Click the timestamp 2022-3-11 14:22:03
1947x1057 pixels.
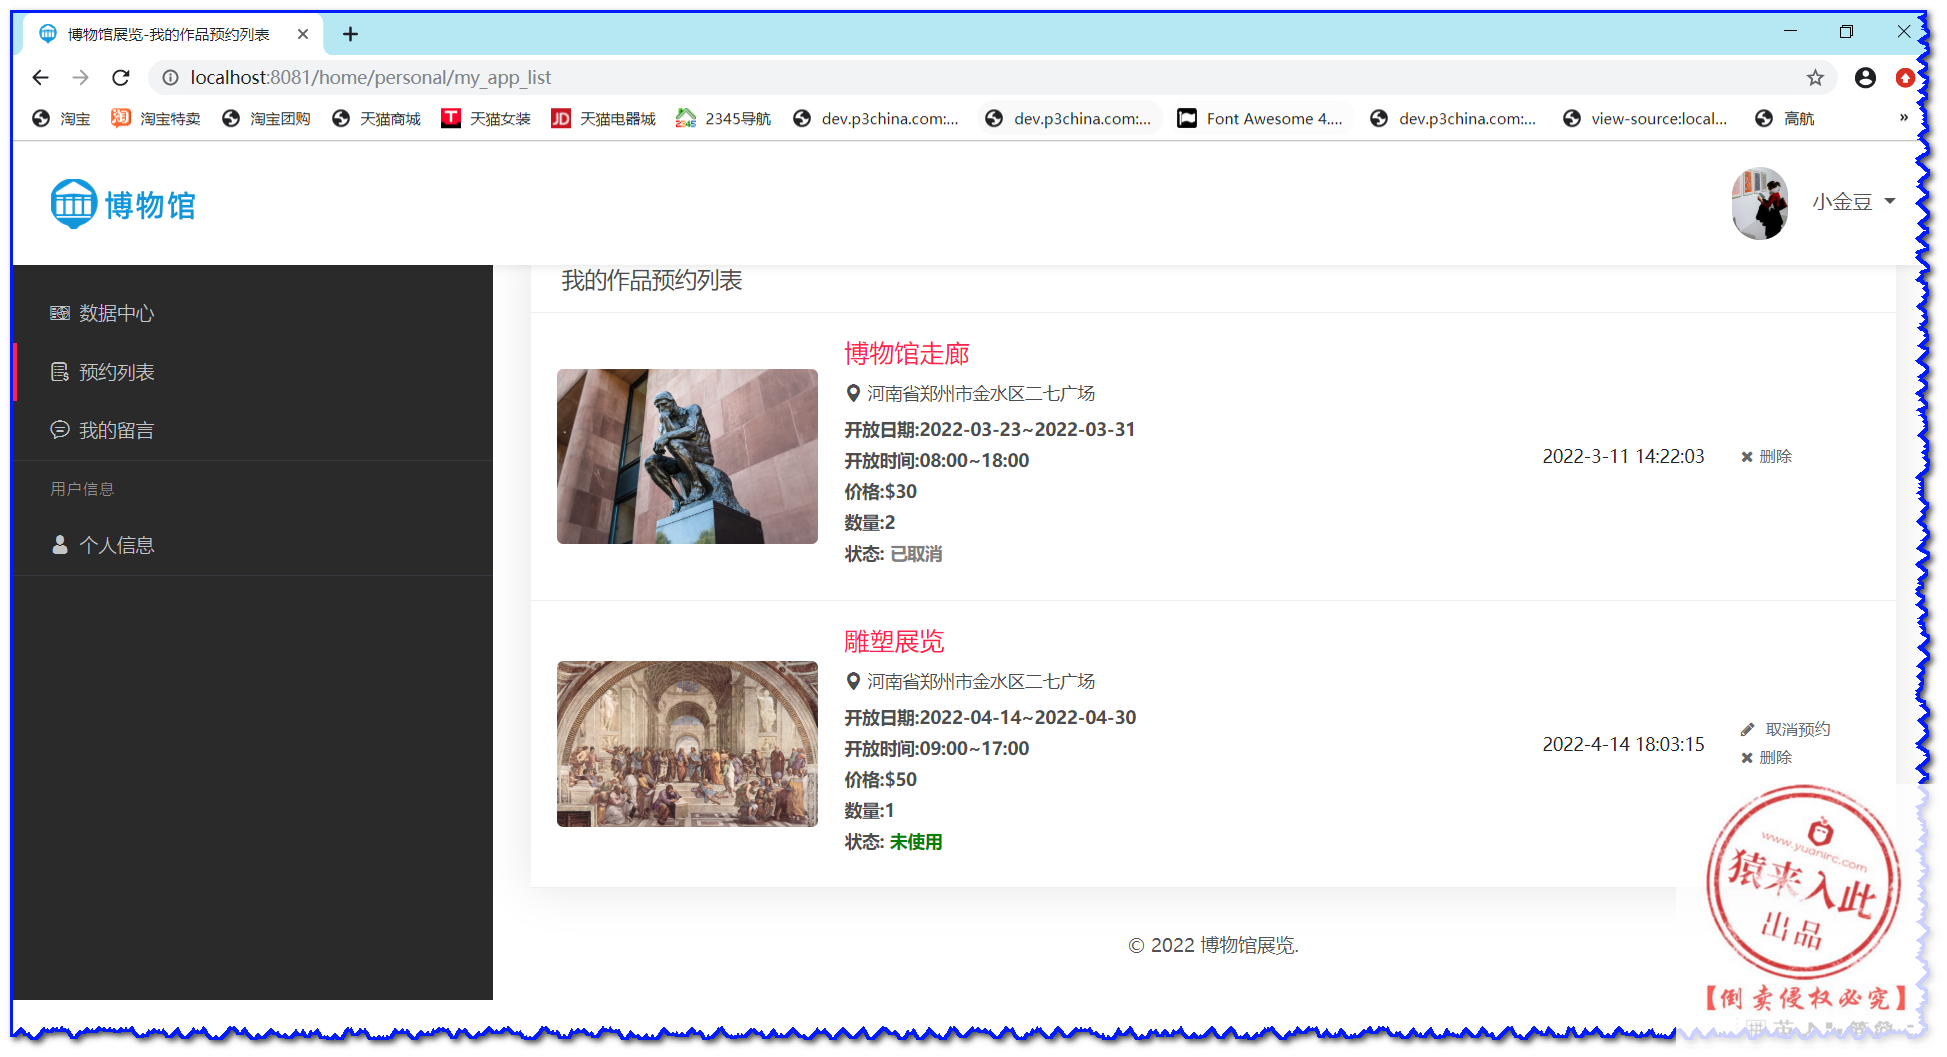(x=1623, y=456)
